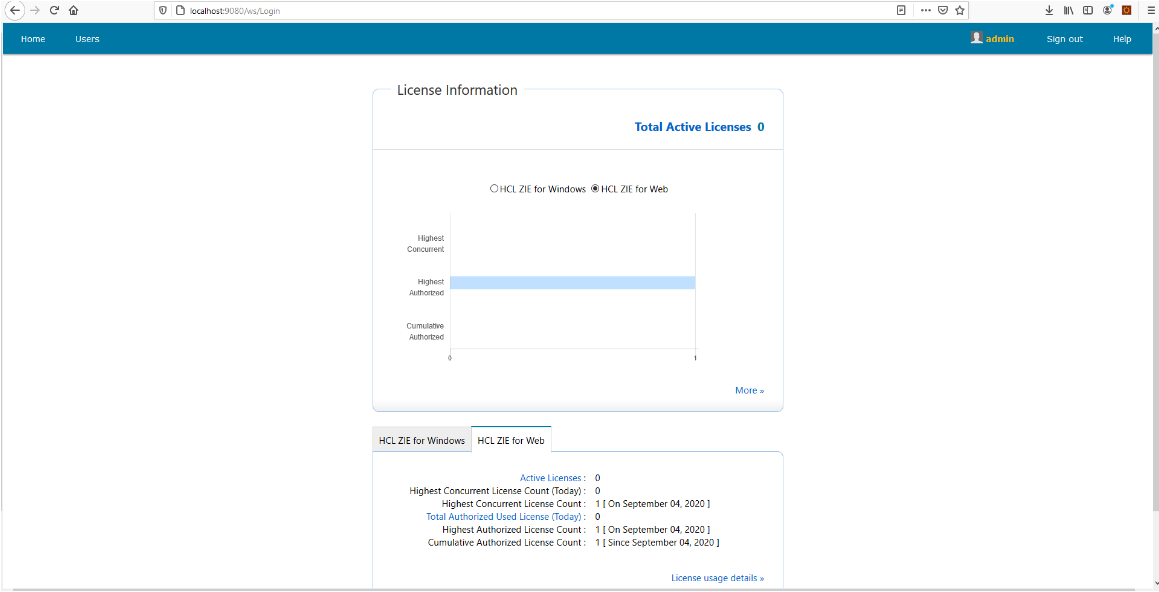Click the browser forward arrow
This screenshot has width=1159, height=592.
click(34, 10)
